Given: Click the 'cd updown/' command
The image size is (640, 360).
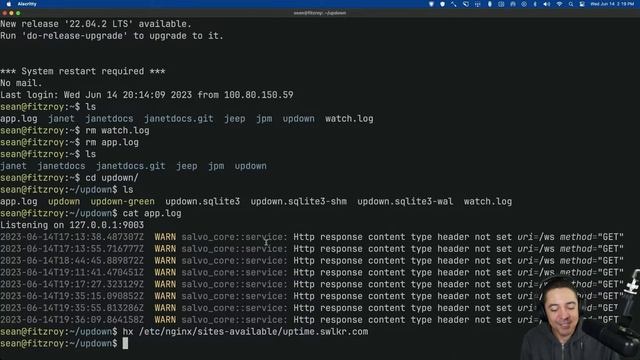Looking at the screenshot, I should pyautogui.click(x=112, y=178).
